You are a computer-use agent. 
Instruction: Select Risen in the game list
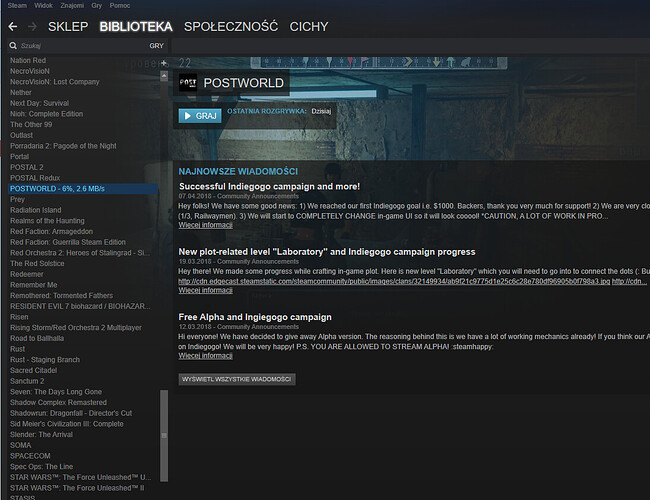[19, 317]
